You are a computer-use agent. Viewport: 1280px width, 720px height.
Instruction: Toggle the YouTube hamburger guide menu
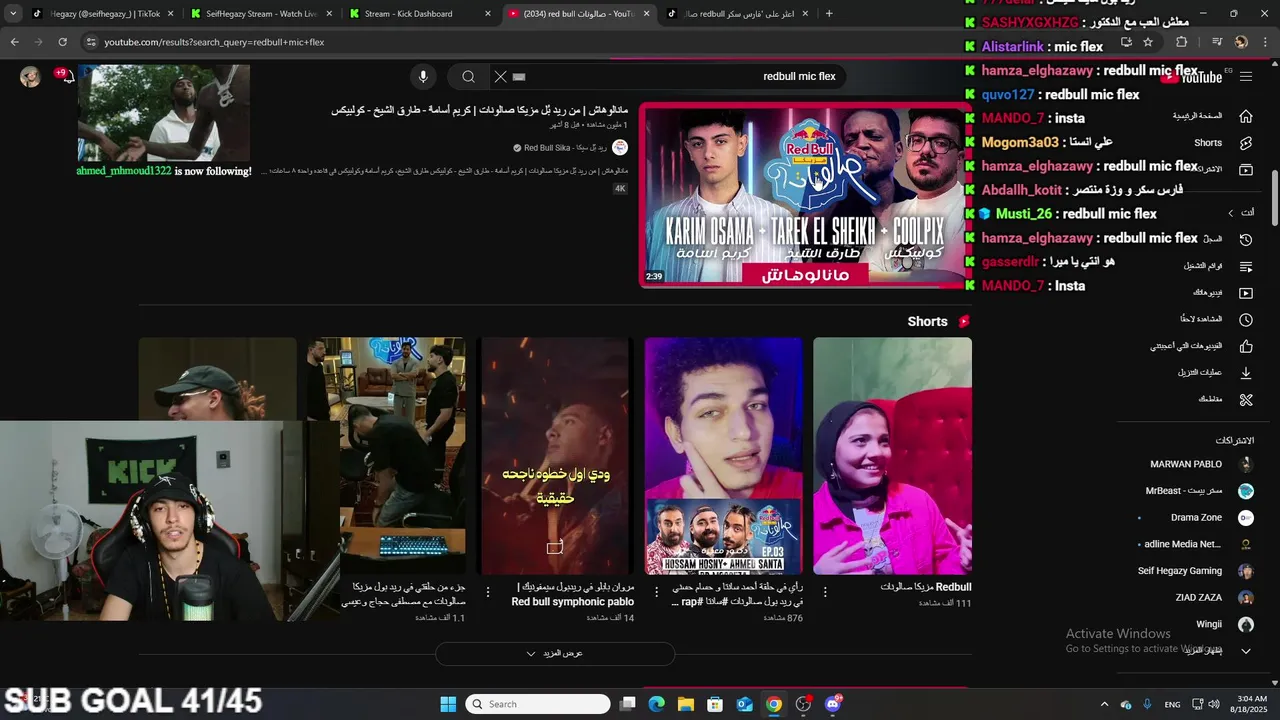tap(1245, 77)
